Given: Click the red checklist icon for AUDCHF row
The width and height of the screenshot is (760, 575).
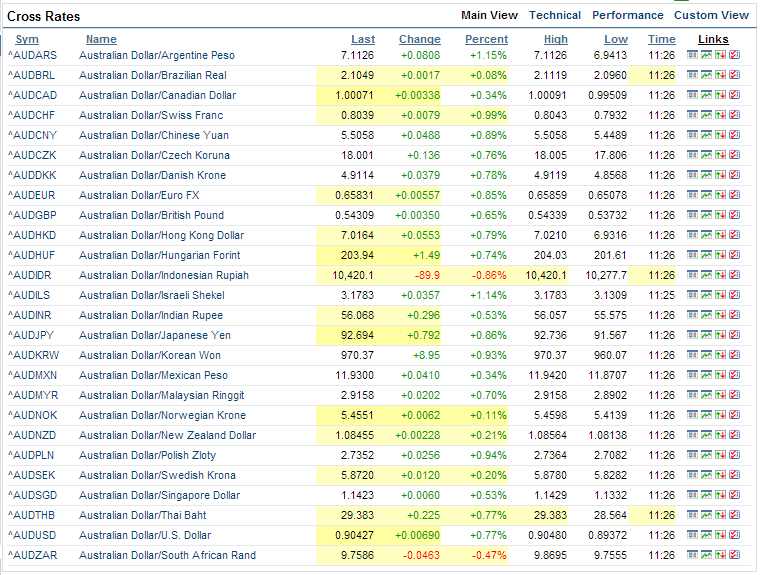Looking at the screenshot, I should coord(734,115).
